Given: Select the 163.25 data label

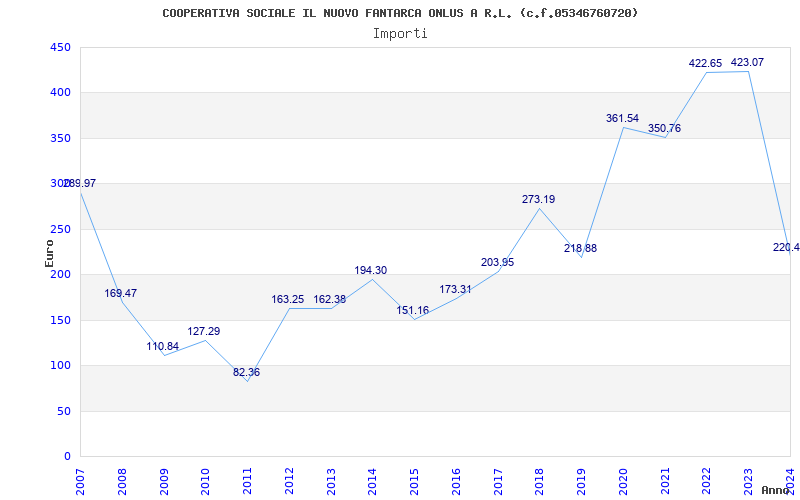Looking at the screenshot, I should click(x=287, y=299).
